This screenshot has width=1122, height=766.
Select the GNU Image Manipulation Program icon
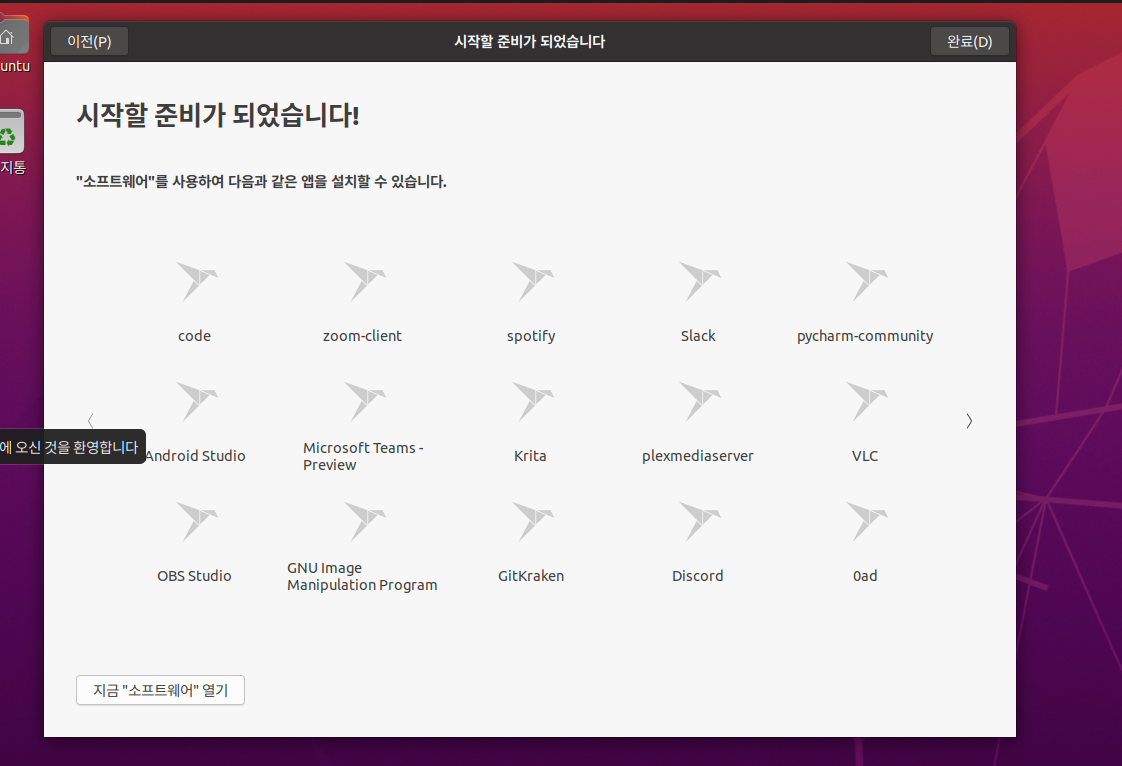tap(364, 520)
